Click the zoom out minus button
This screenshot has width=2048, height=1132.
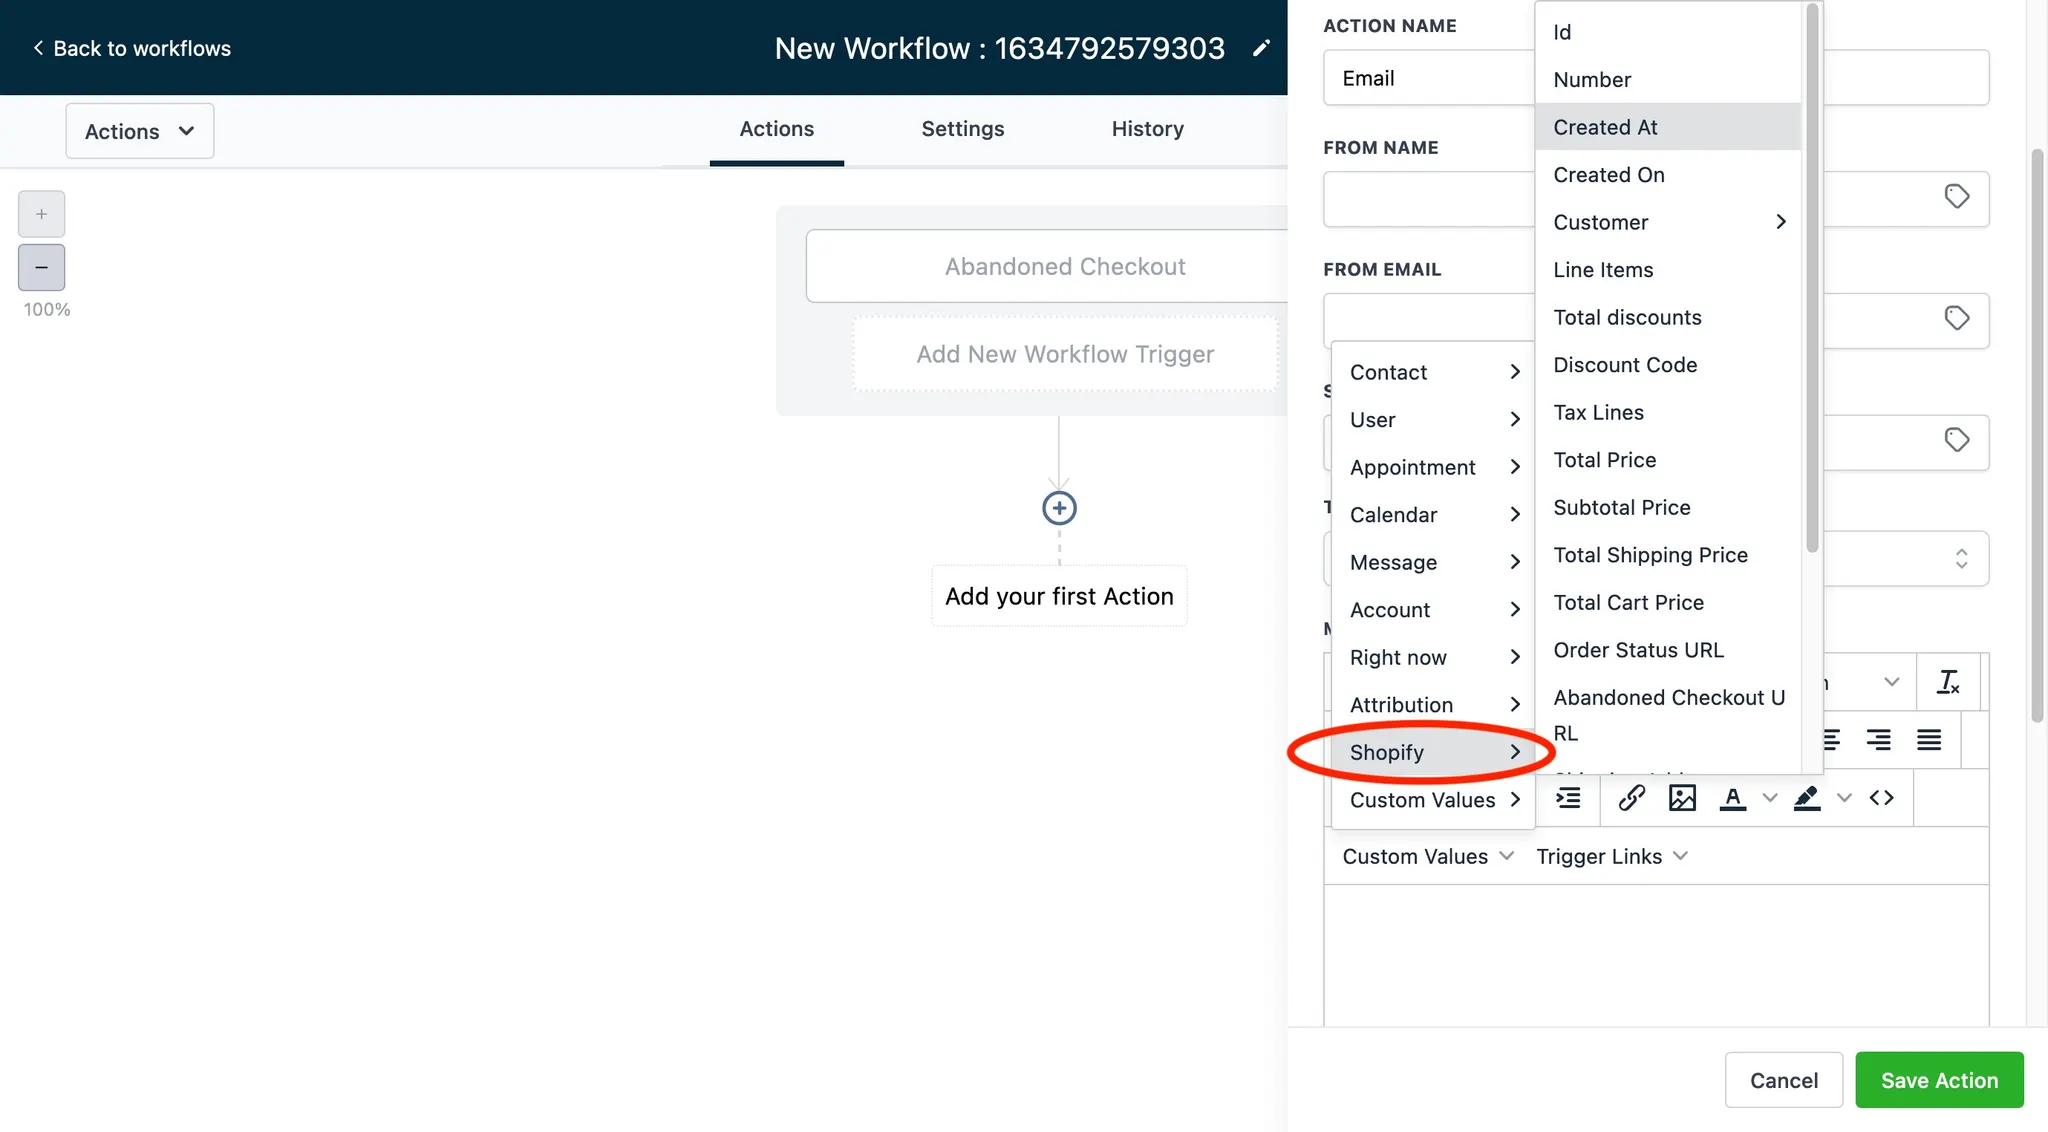[x=41, y=267]
